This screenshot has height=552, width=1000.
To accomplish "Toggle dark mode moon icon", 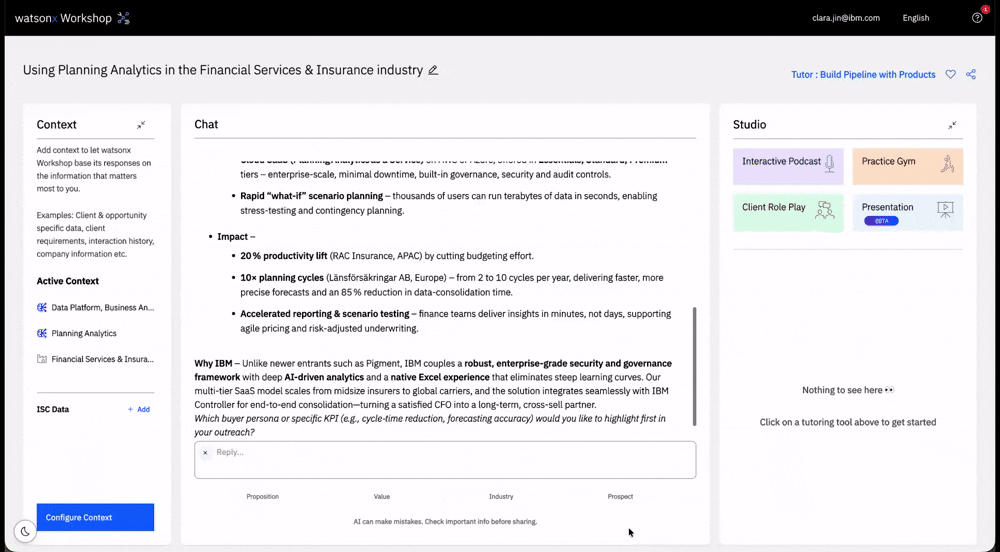I will pos(25,531).
